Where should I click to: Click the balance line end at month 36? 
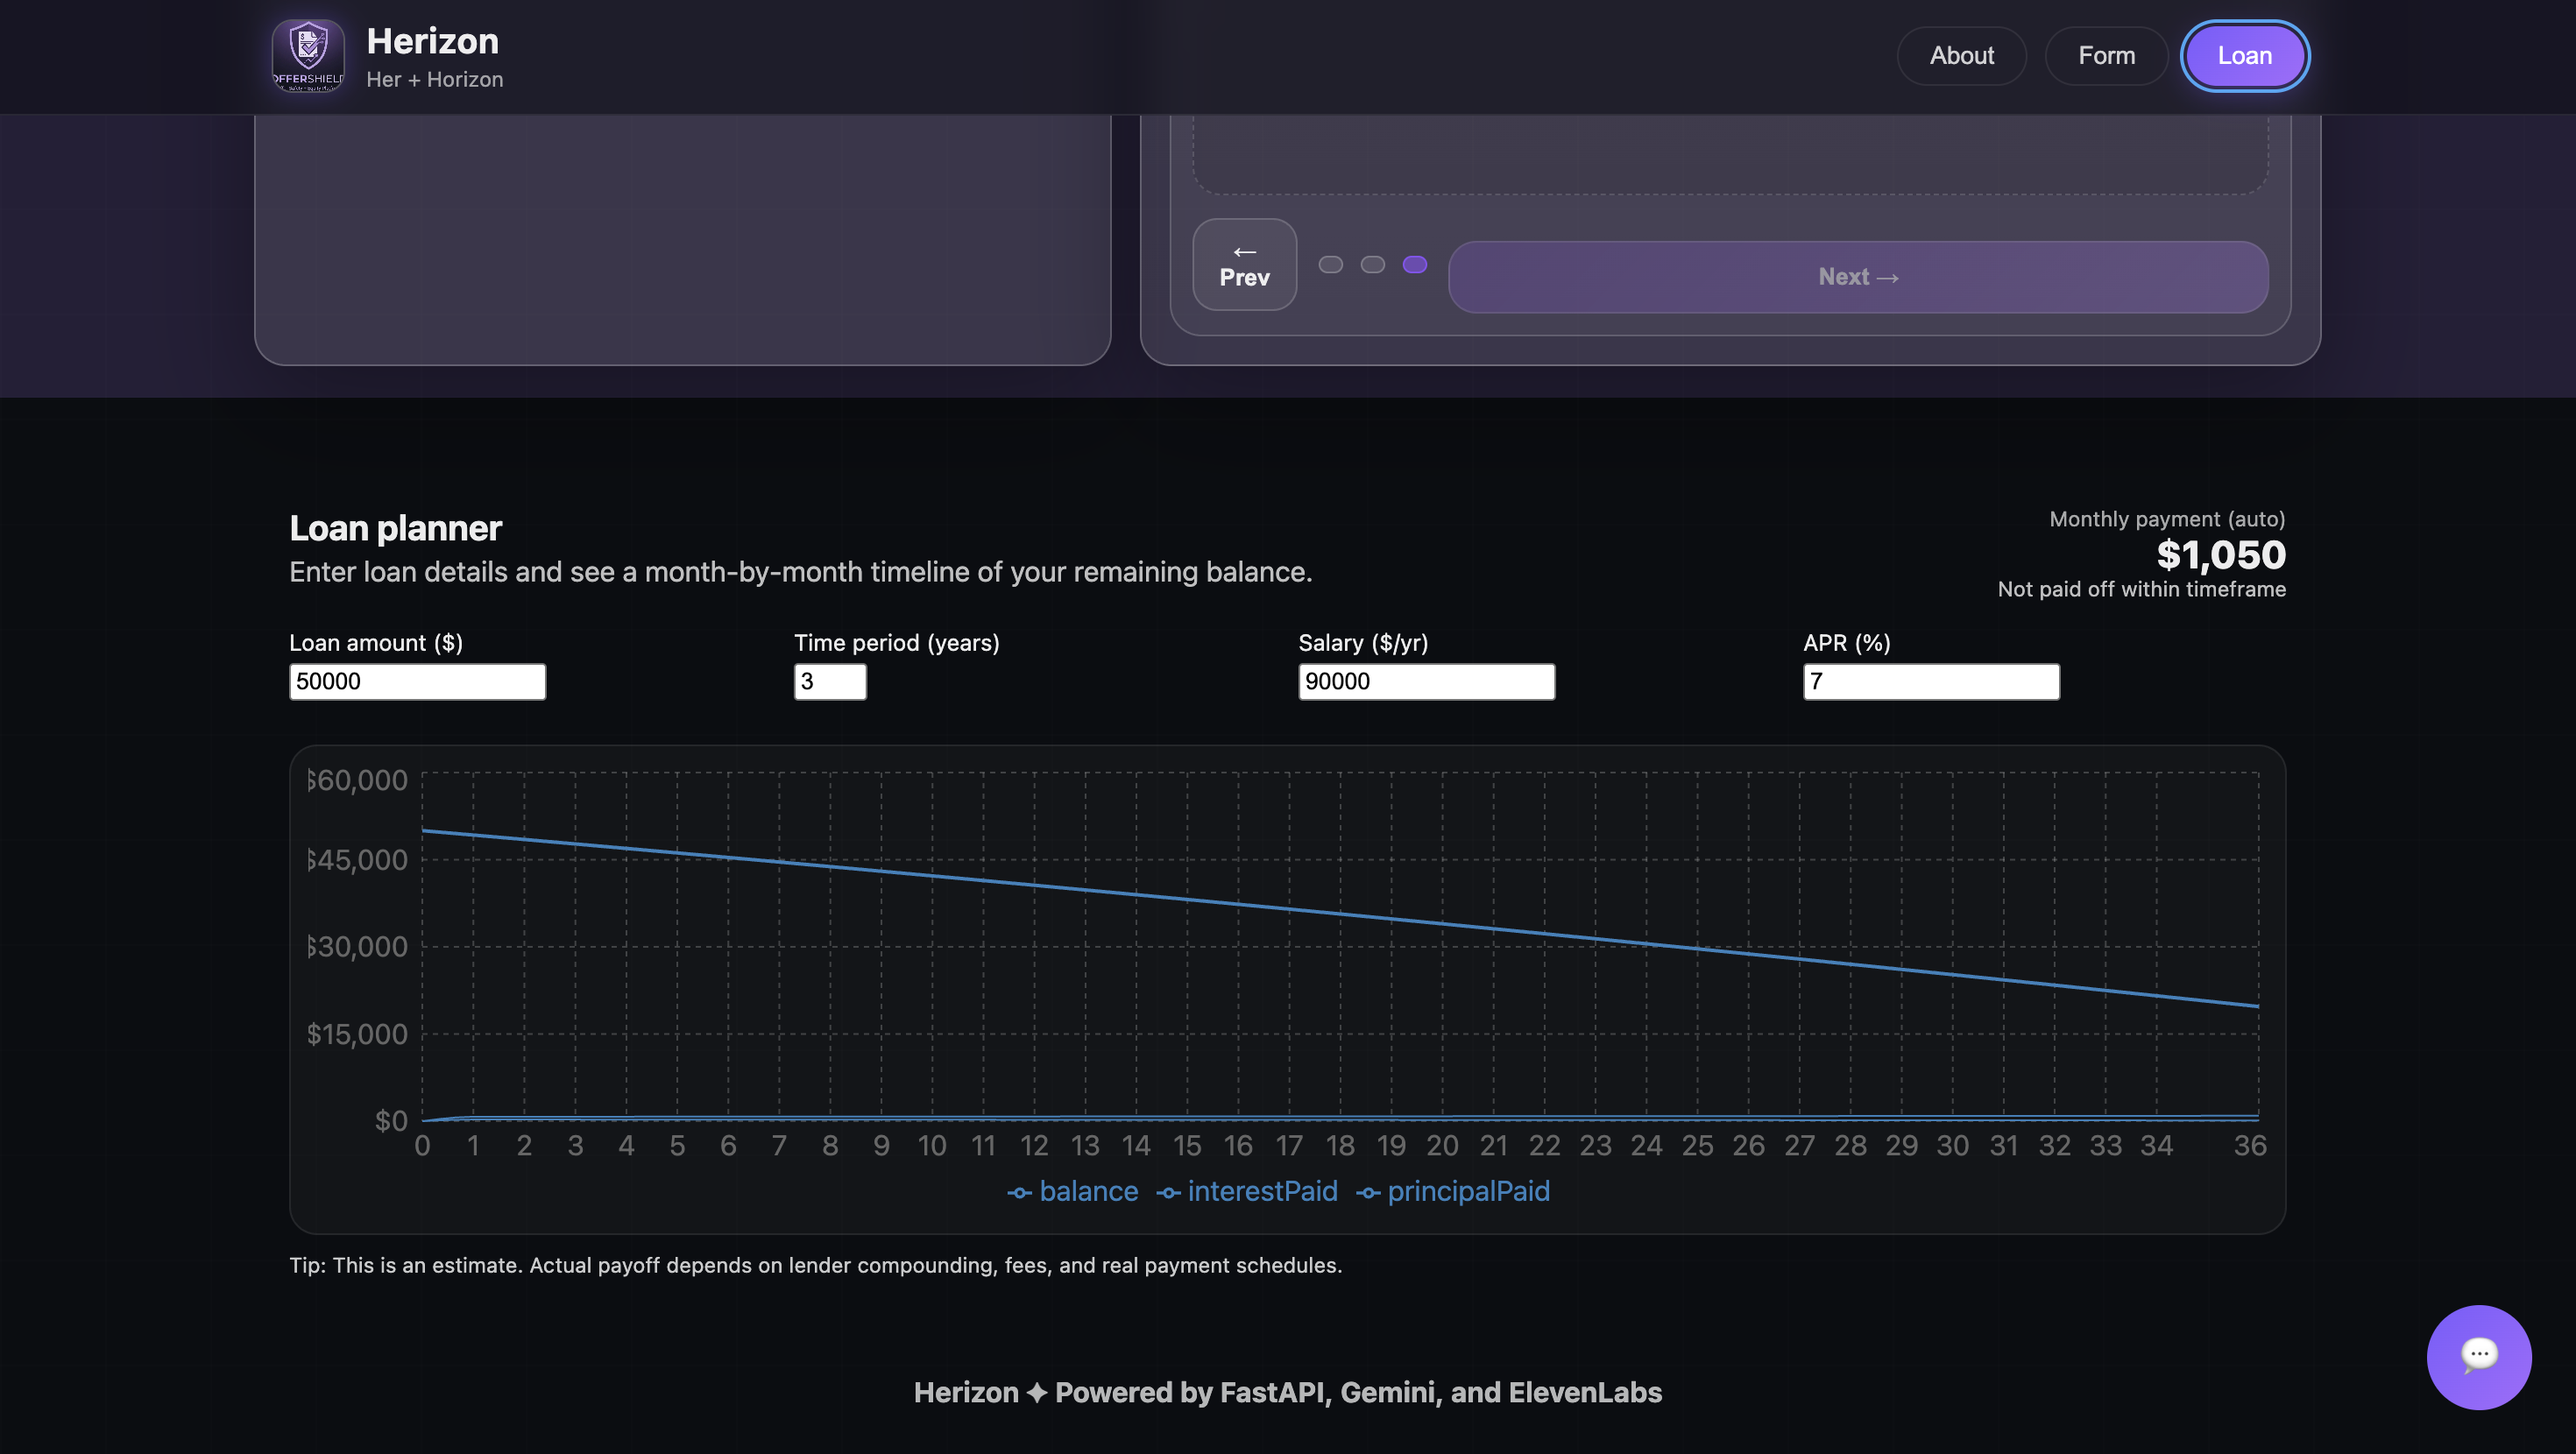tap(2257, 1006)
